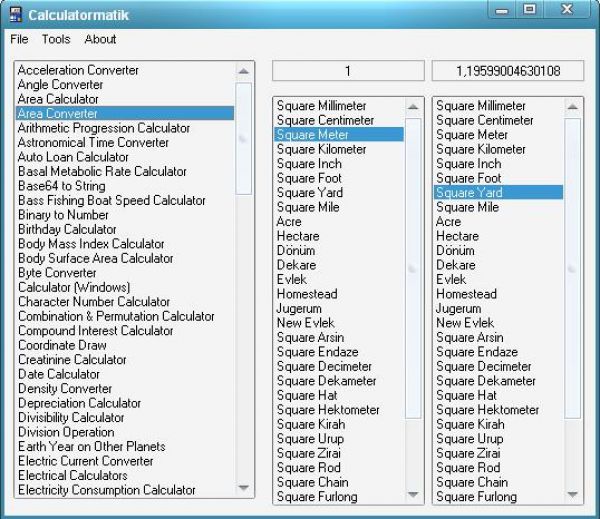600x519 pixels.
Task: Select Byte Converter
Action: 125,273
